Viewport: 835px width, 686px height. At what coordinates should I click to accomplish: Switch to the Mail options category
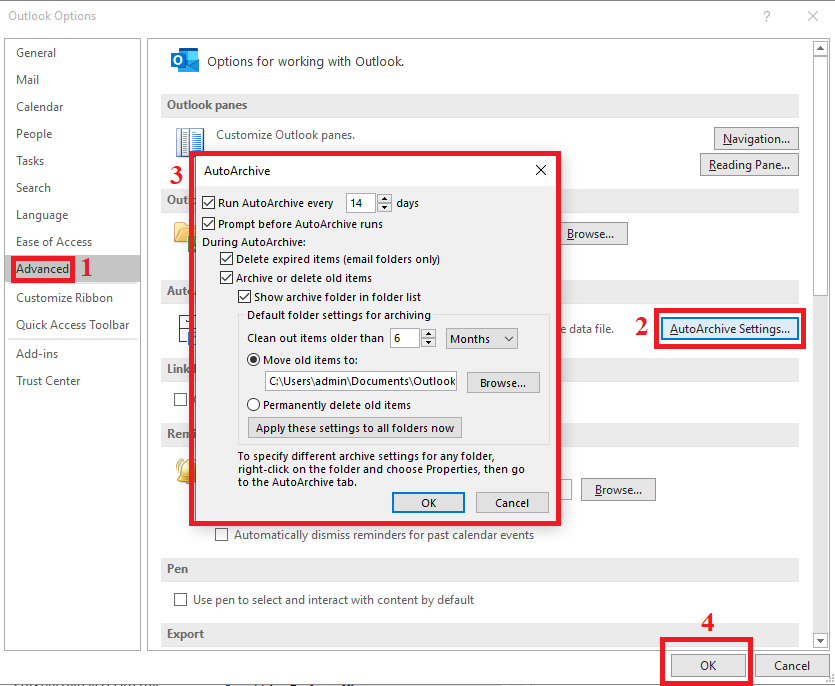tap(28, 80)
